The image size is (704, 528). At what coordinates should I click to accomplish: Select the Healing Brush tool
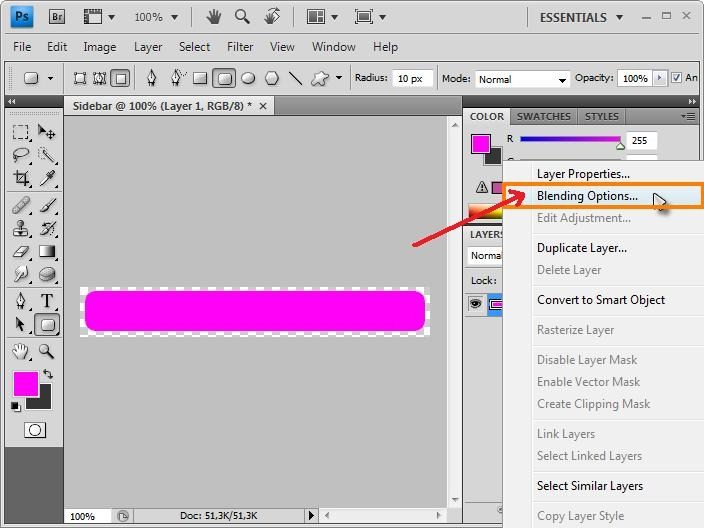pos(21,205)
